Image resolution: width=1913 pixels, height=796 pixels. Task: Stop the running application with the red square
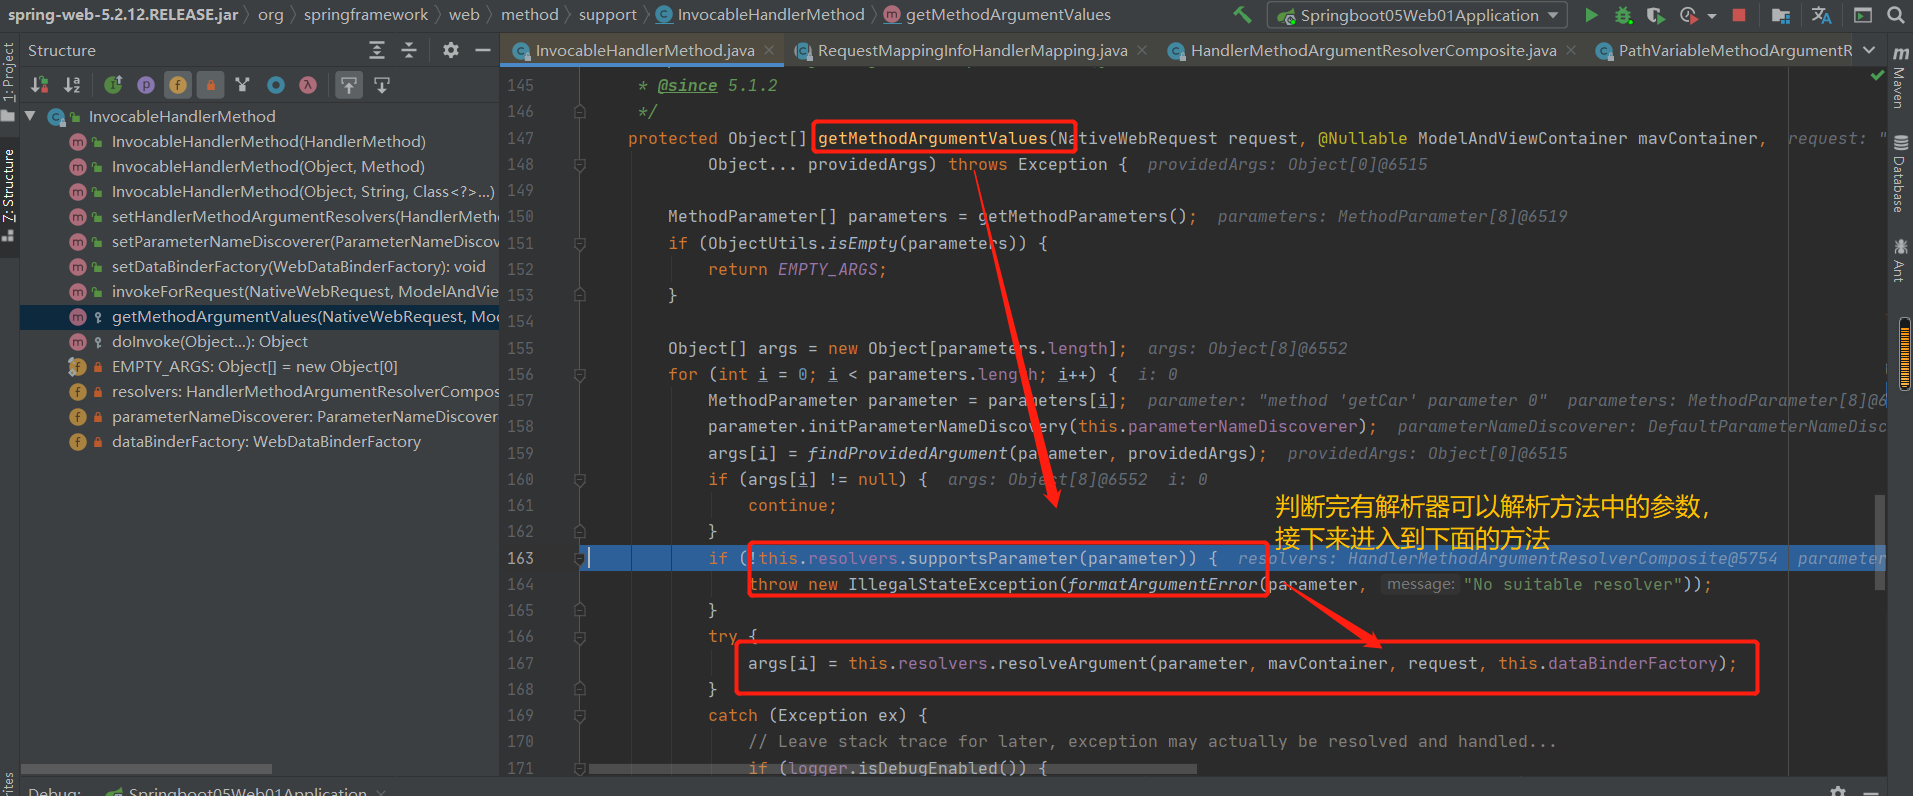(x=1739, y=15)
